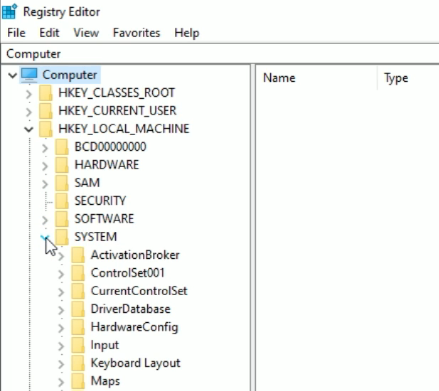The width and height of the screenshot is (439, 391).
Task: Collapse the SYSTEM key chevron
Action: 45,237
